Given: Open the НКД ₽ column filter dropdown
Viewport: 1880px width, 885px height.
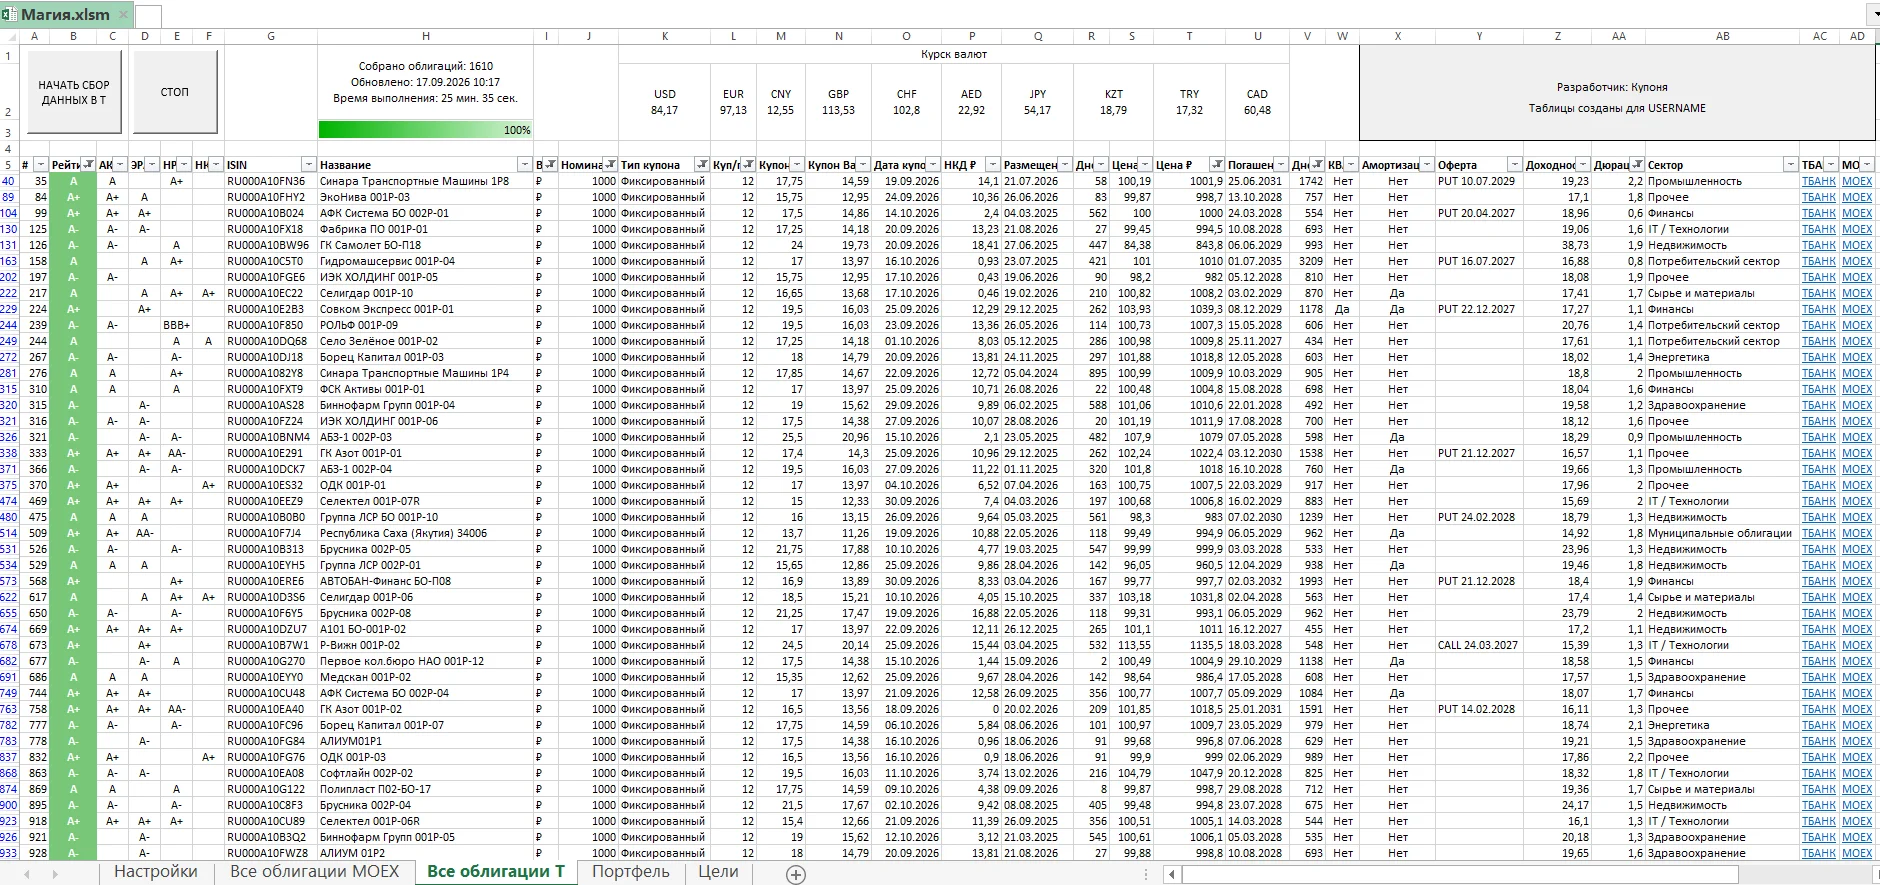Looking at the screenshot, I should pyautogui.click(x=992, y=165).
